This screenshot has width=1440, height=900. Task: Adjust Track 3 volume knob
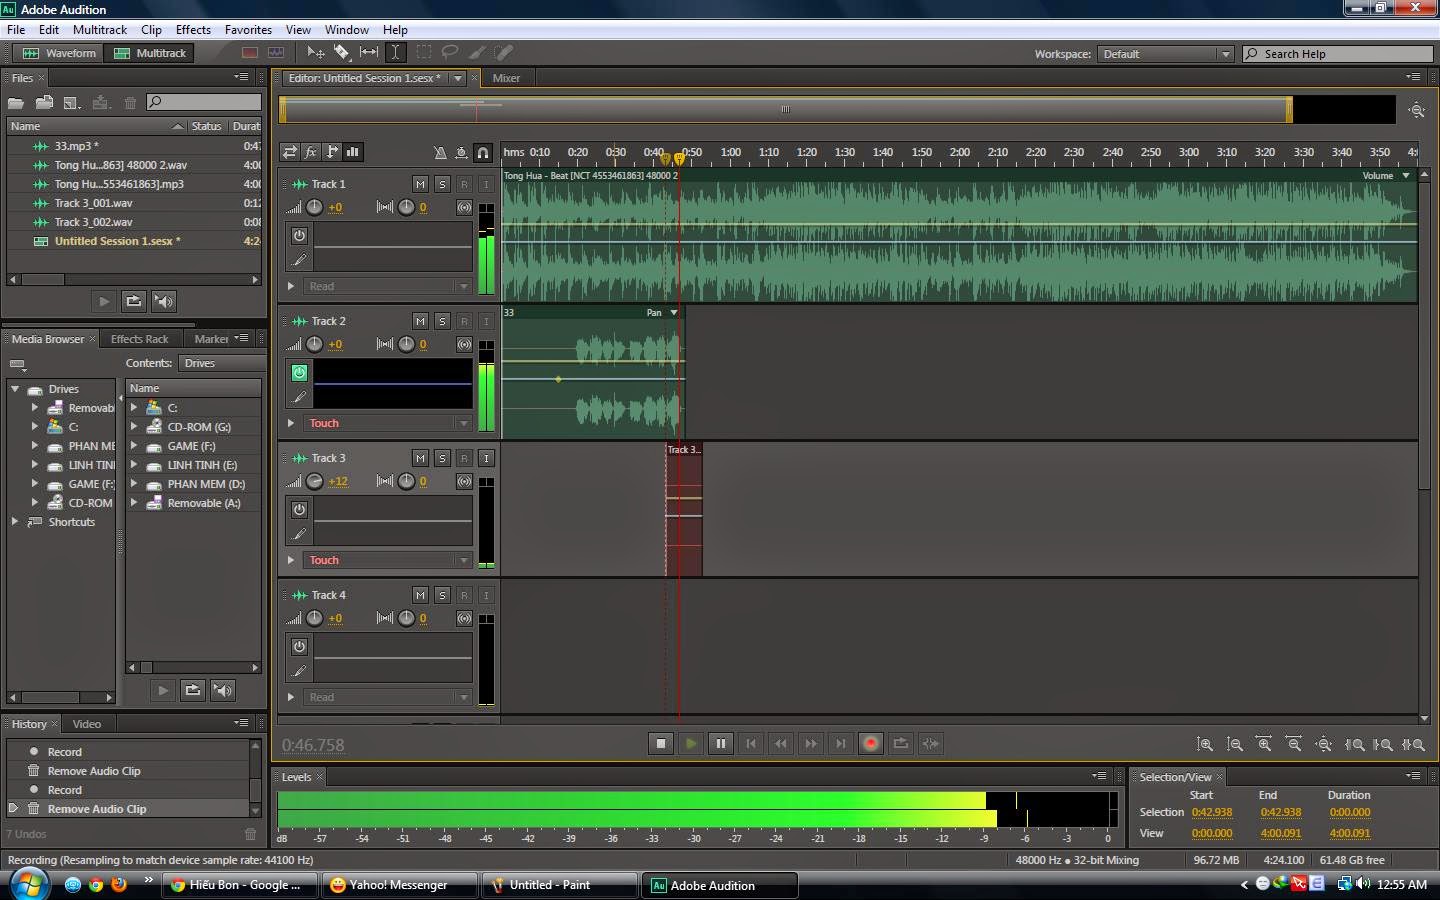[315, 481]
